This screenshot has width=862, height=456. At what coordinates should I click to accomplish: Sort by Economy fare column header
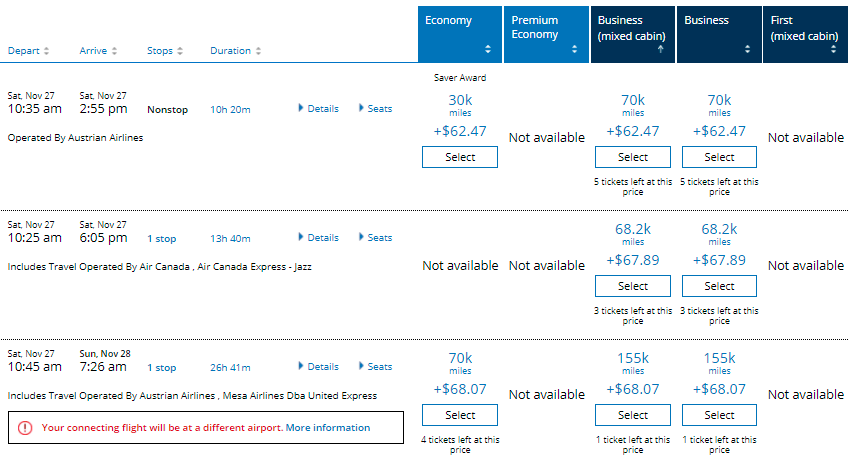click(459, 34)
